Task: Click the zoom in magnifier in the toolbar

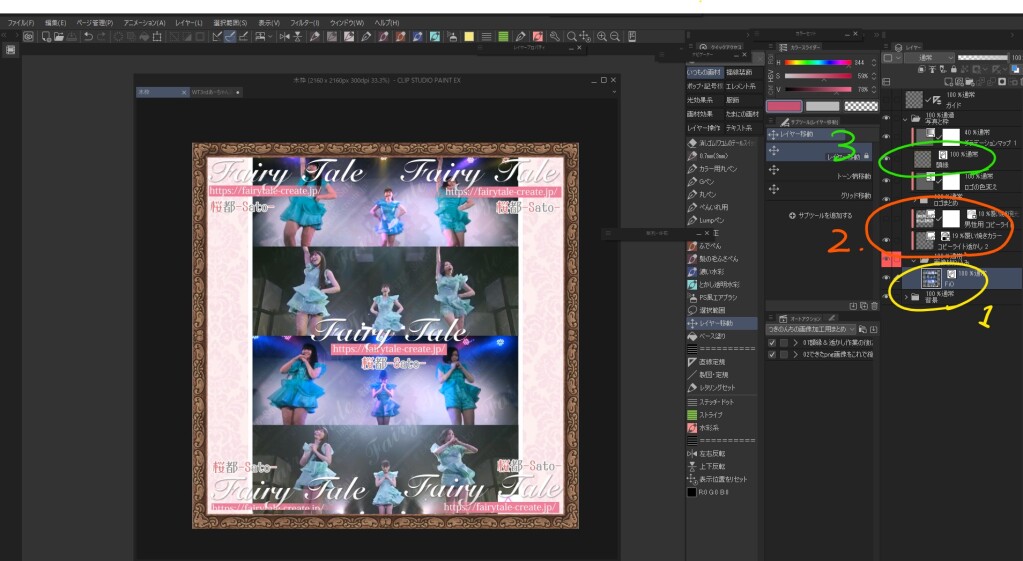Action: coord(602,37)
